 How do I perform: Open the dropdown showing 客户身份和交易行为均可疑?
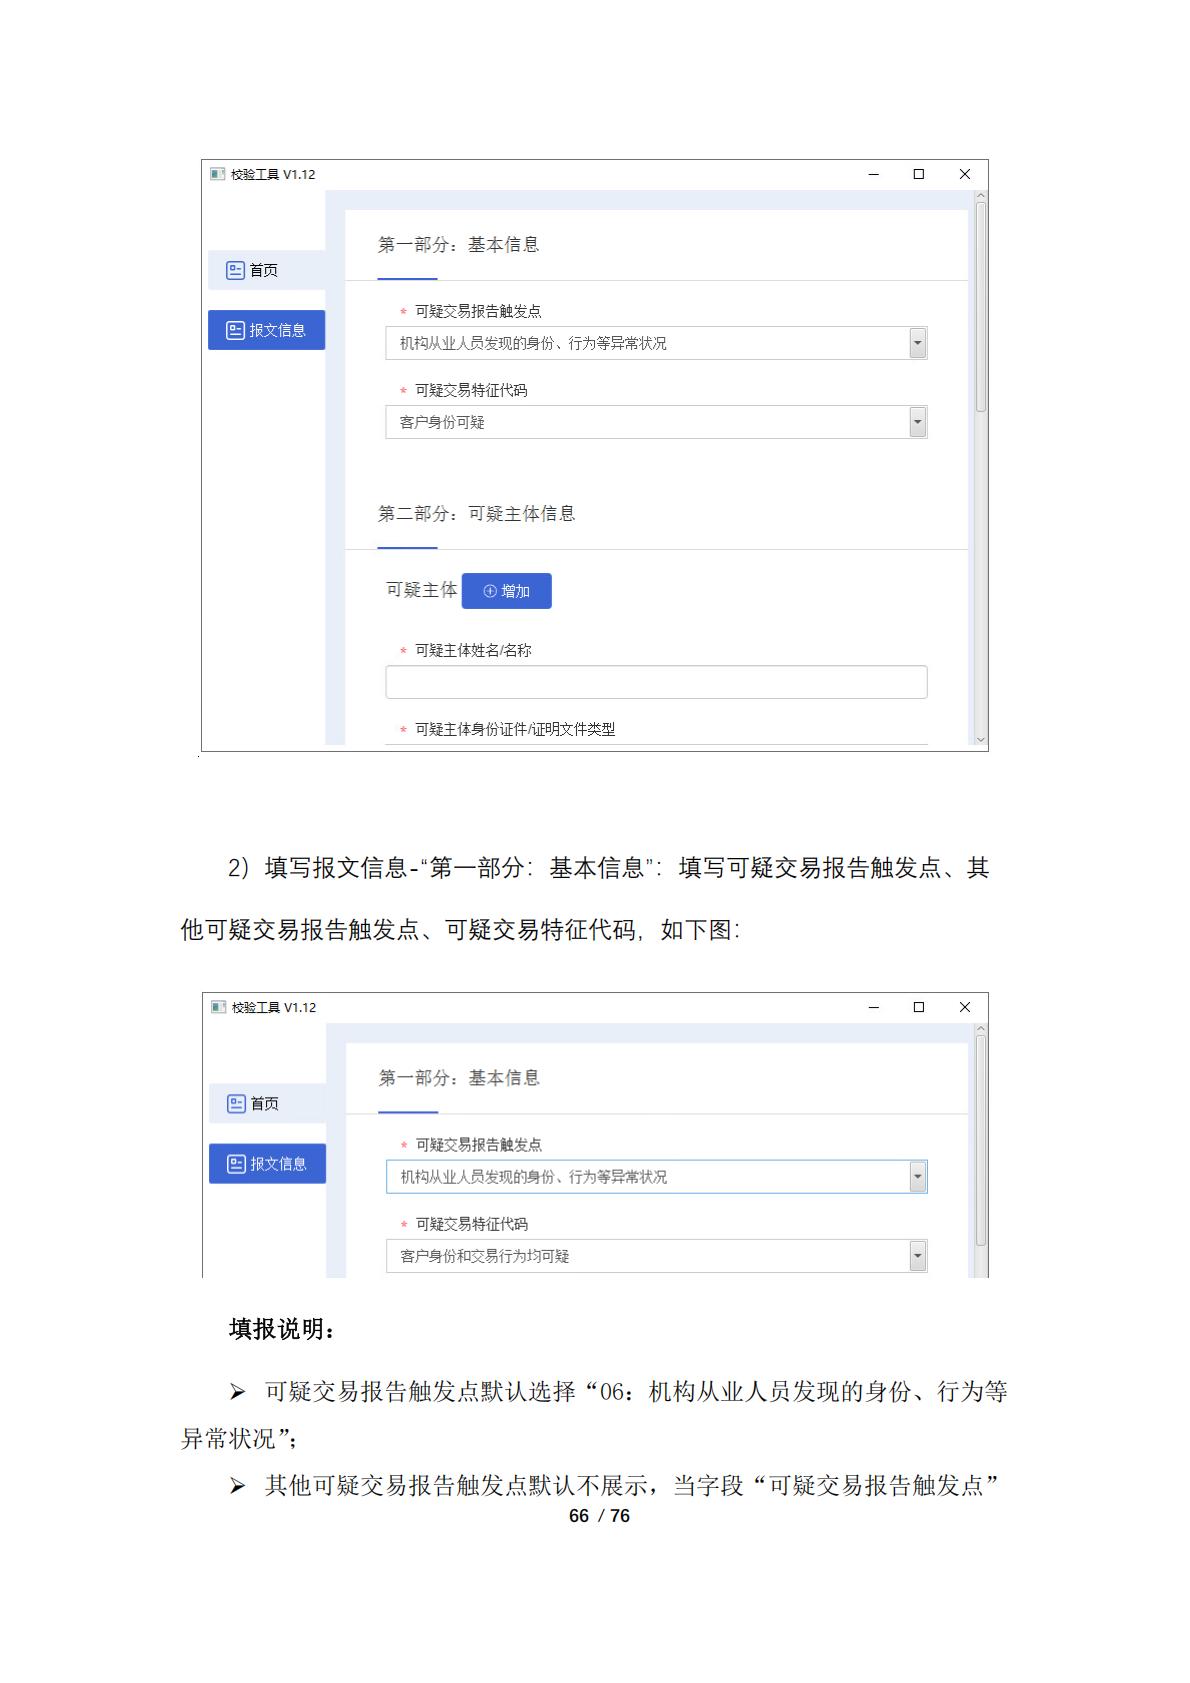click(x=917, y=1256)
